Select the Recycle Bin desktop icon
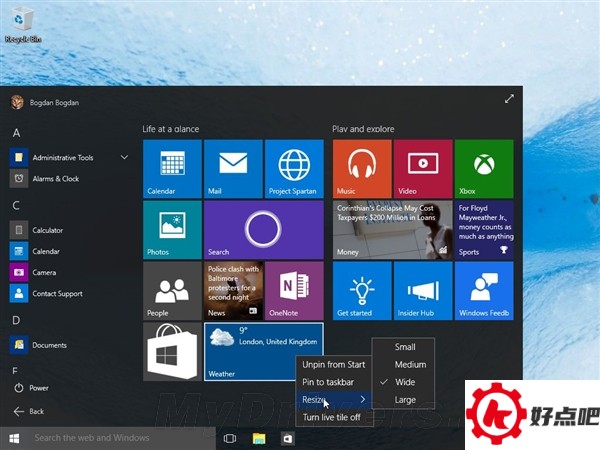The image size is (600, 450). click(x=23, y=25)
